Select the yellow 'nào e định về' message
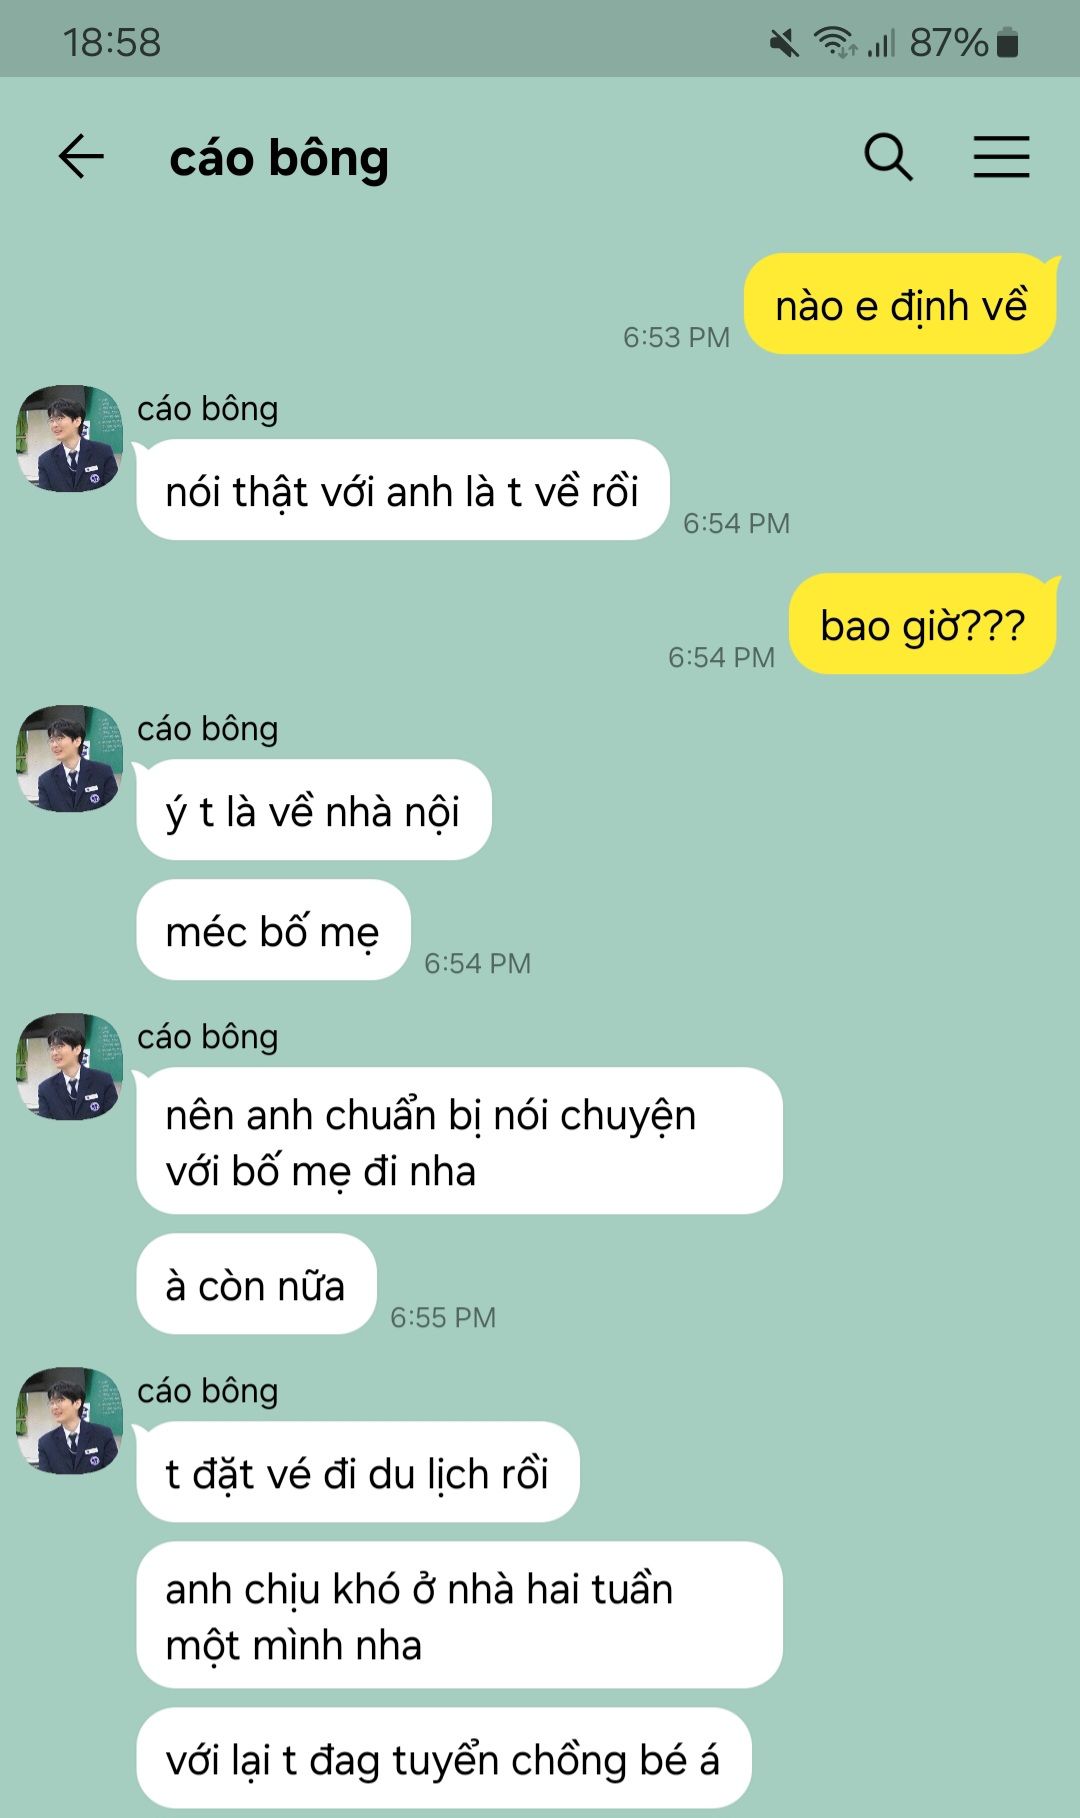The image size is (1080, 1818). 901,304
